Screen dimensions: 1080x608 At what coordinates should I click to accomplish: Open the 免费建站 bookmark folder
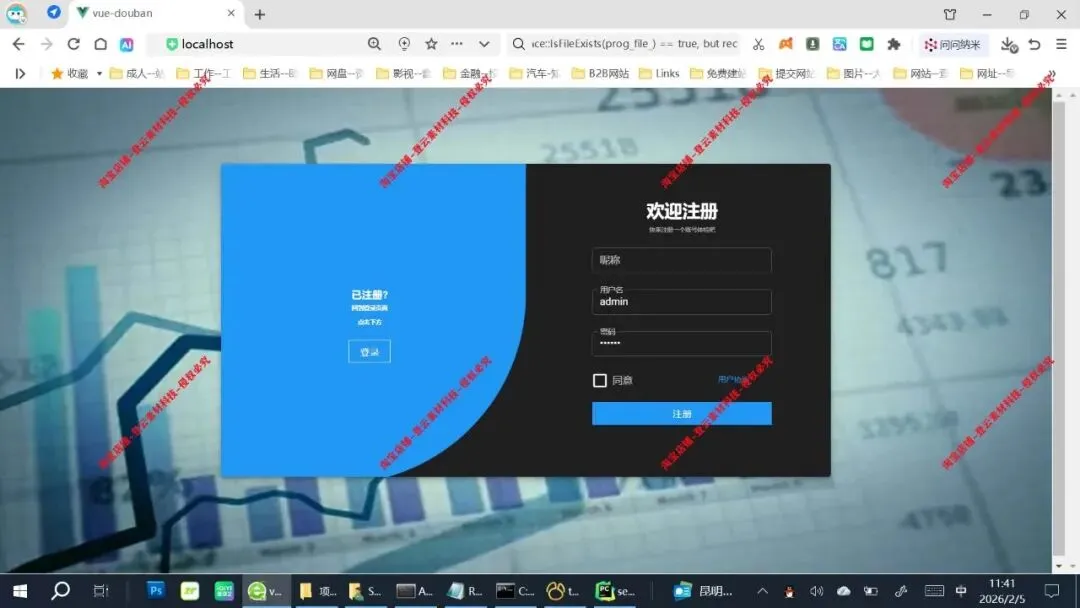point(718,73)
